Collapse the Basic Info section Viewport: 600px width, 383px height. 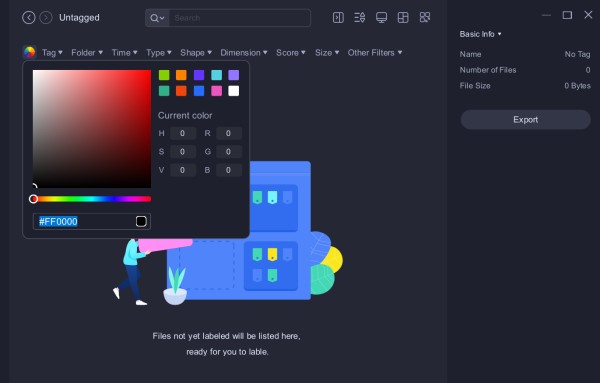480,34
